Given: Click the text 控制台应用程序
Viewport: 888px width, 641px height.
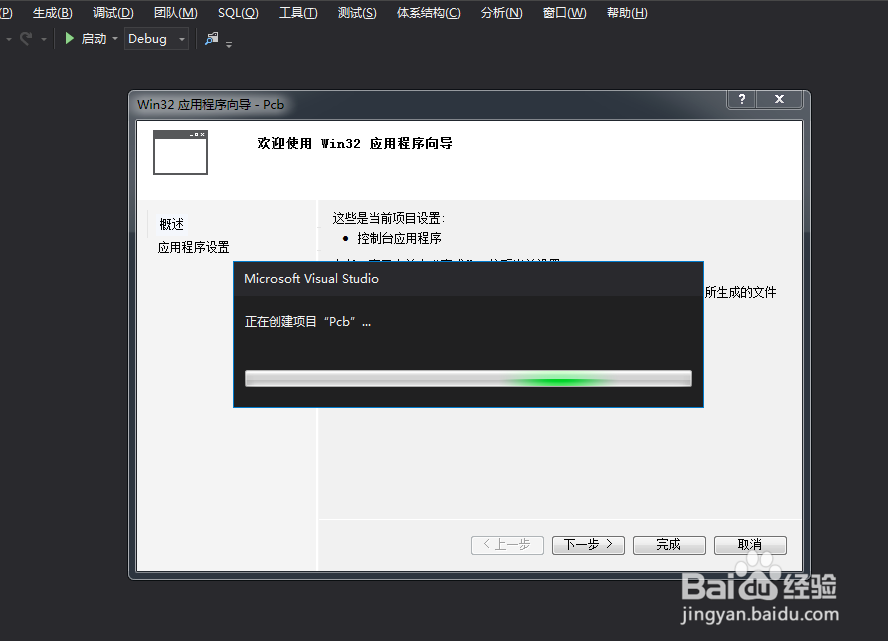Looking at the screenshot, I should point(399,238).
